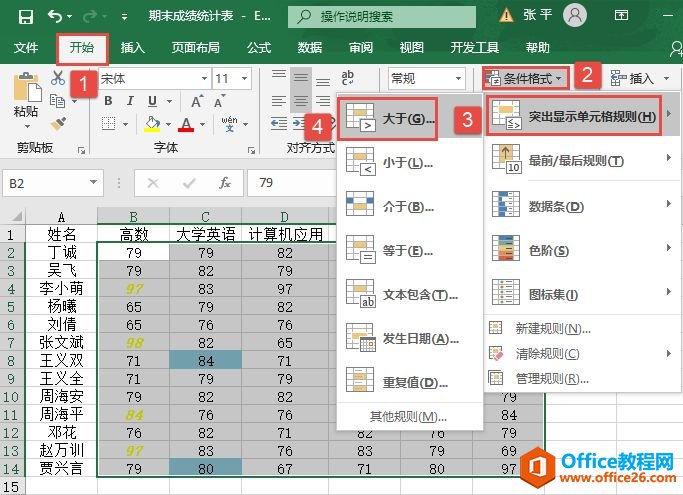Image resolution: width=683 pixels, height=495 pixels.
Task: Open the 文件 tab
Action: [x=26, y=47]
